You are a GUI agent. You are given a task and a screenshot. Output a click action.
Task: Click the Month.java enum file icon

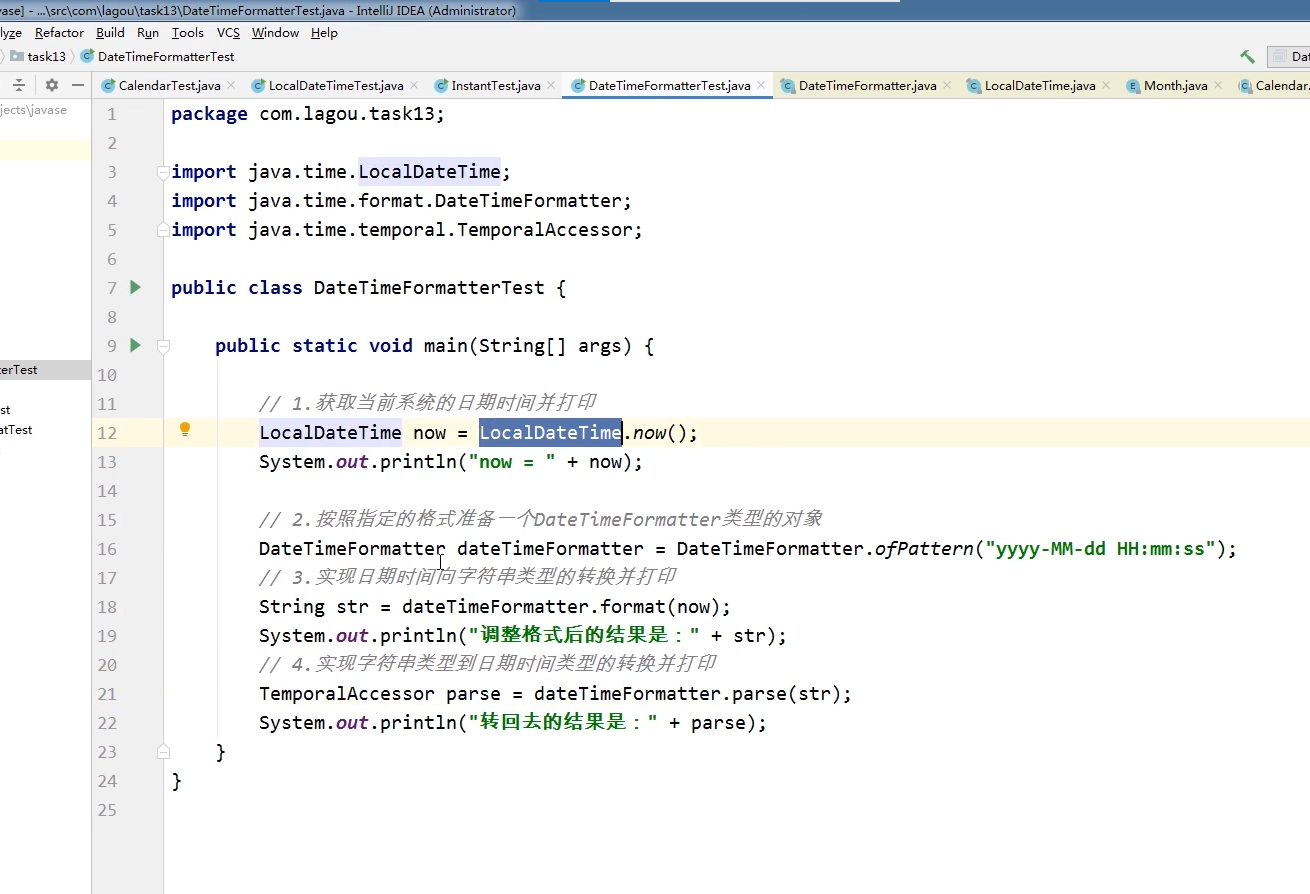point(1133,86)
